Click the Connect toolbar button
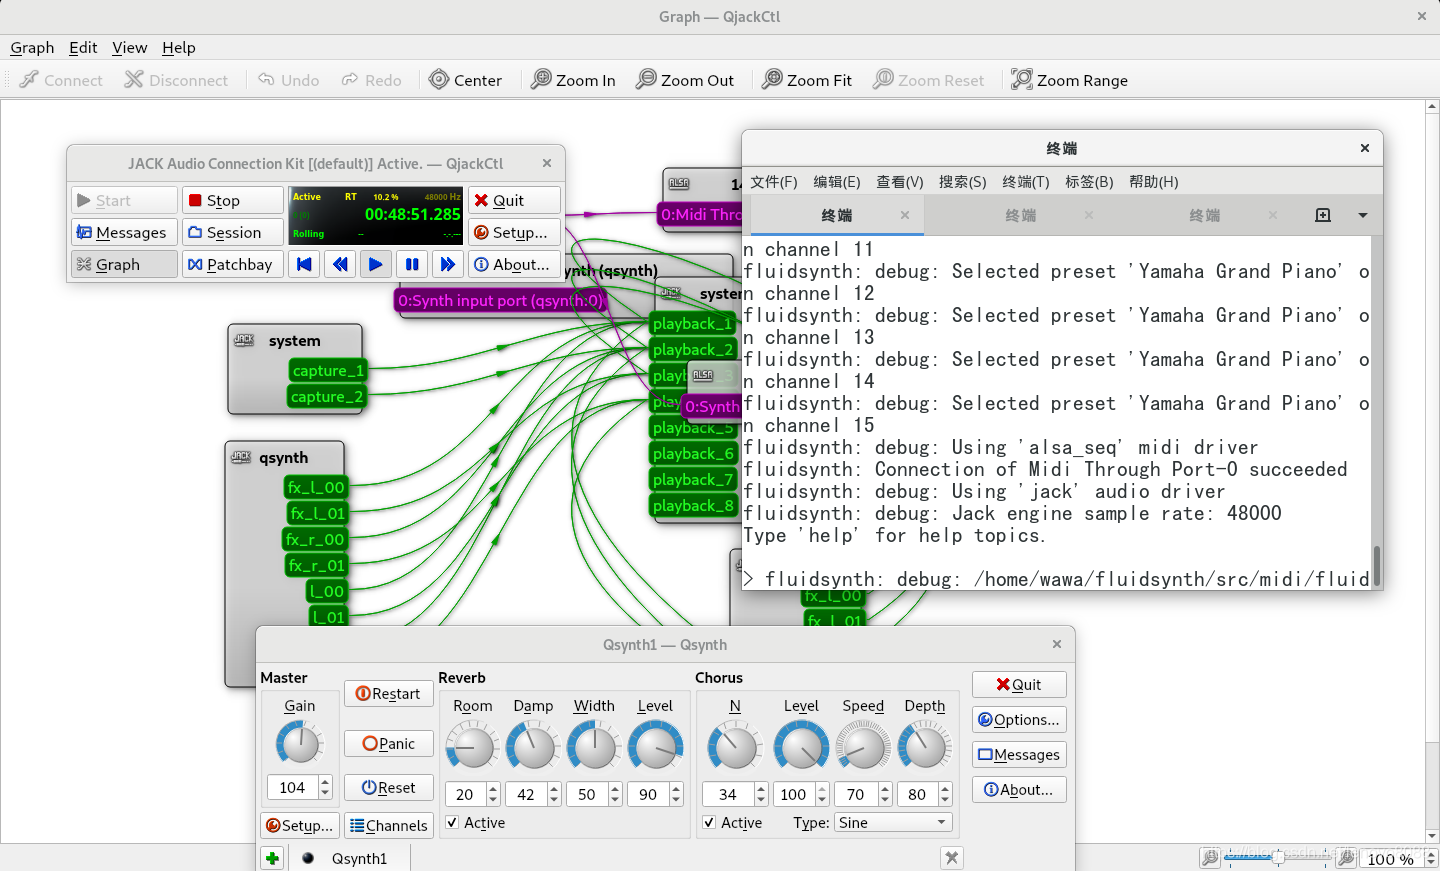1440x871 pixels. click(61, 80)
